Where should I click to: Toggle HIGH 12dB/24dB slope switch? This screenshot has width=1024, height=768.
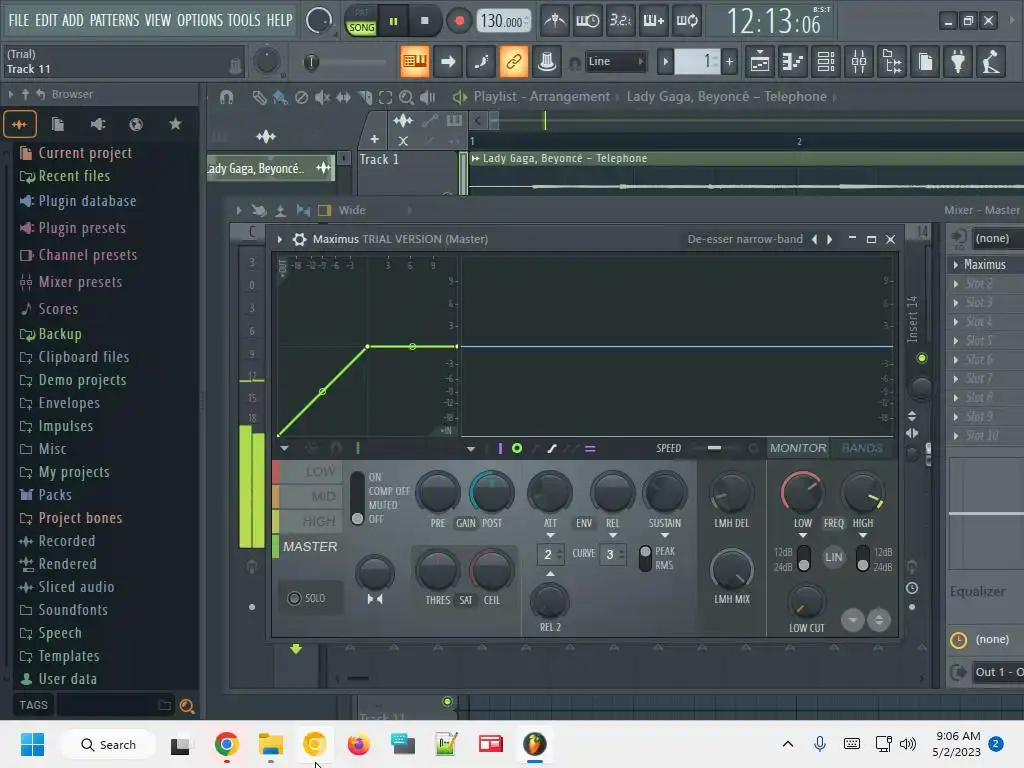[x=863, y=558]
